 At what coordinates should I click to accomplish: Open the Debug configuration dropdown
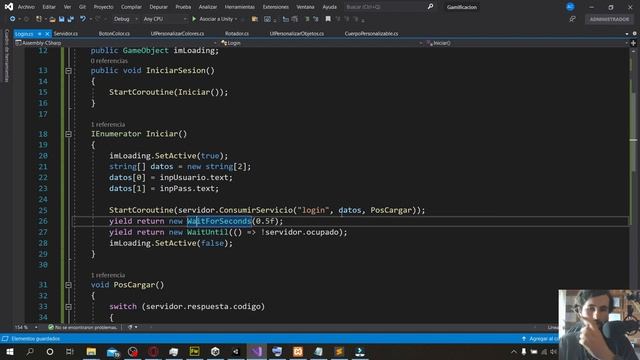coord(125,19)
